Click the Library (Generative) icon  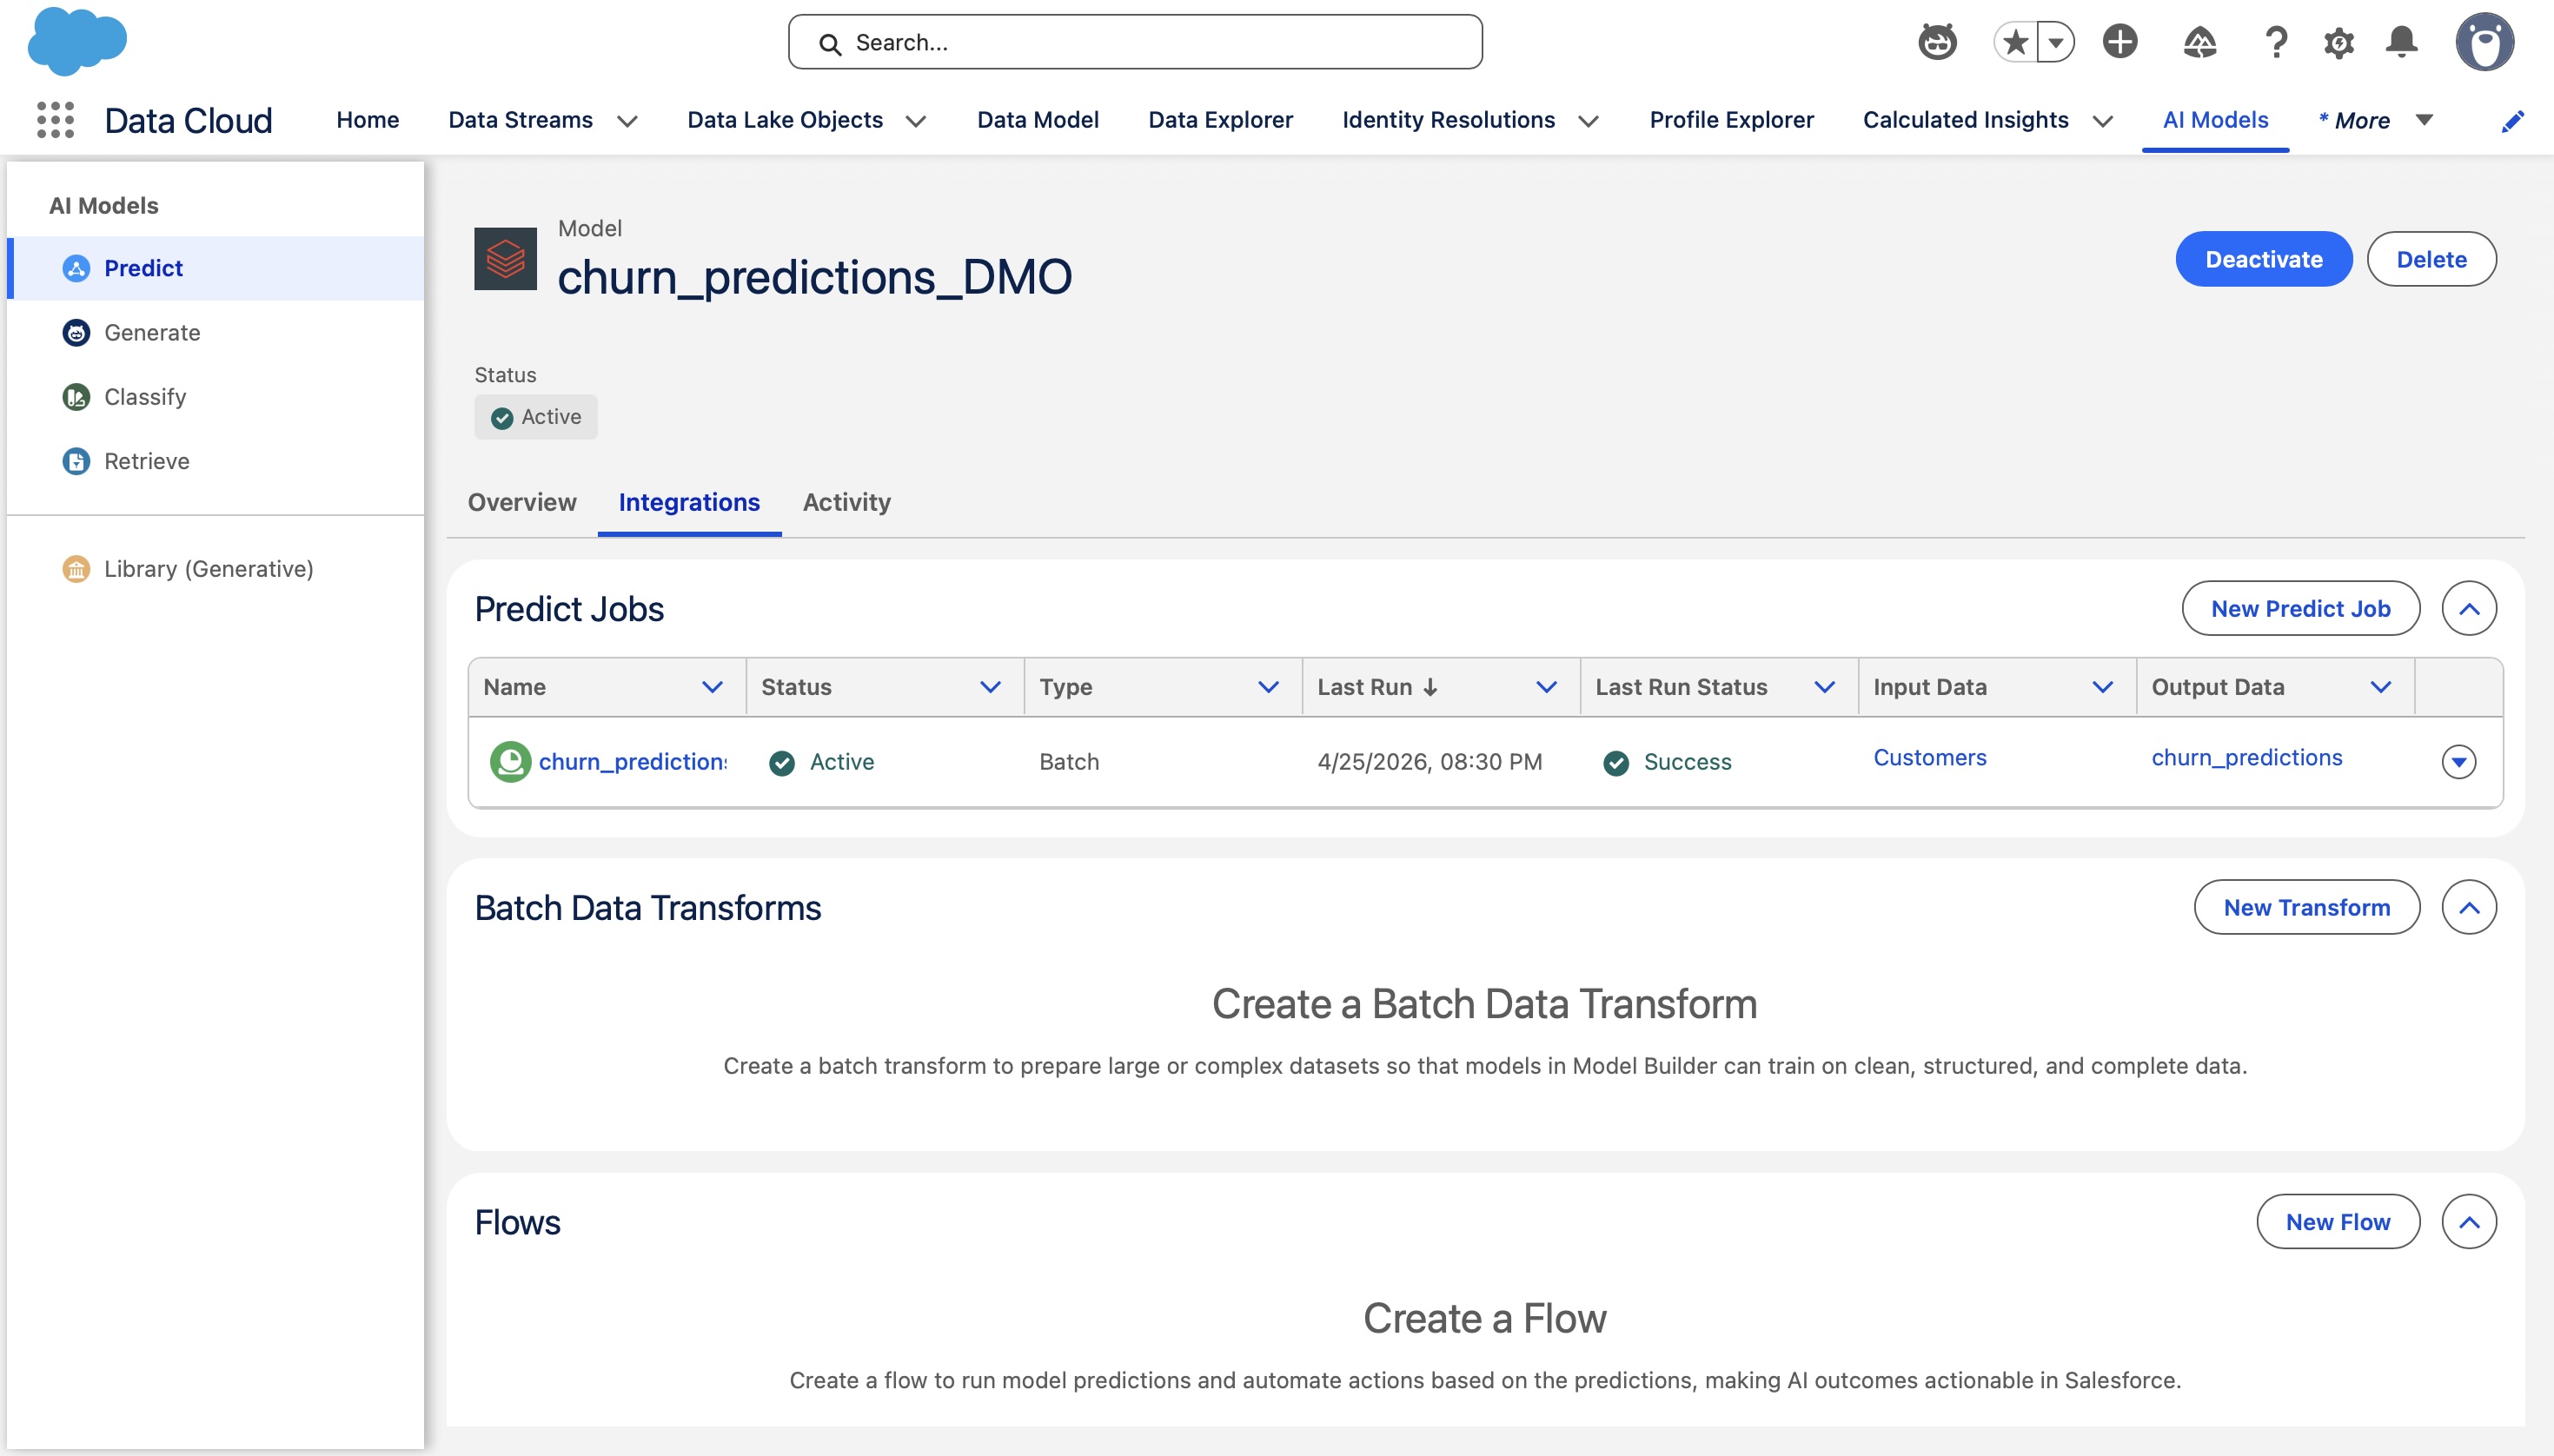(76, 569)
